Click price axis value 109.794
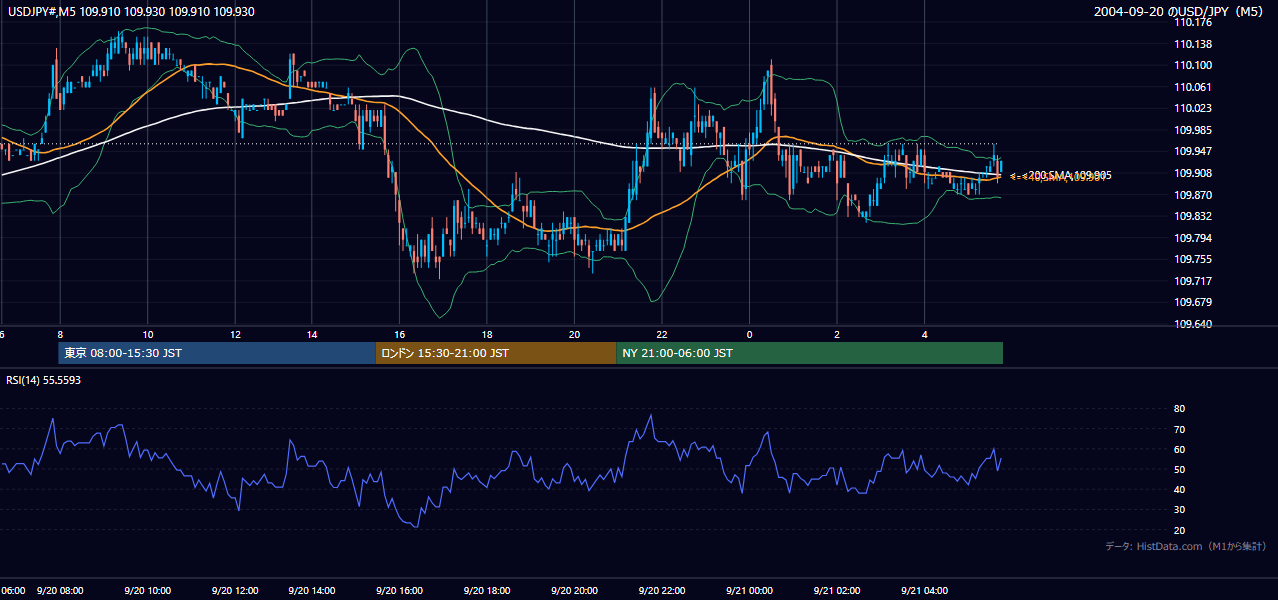Viewport: 1278px width, 600px height. [1191, 238]
